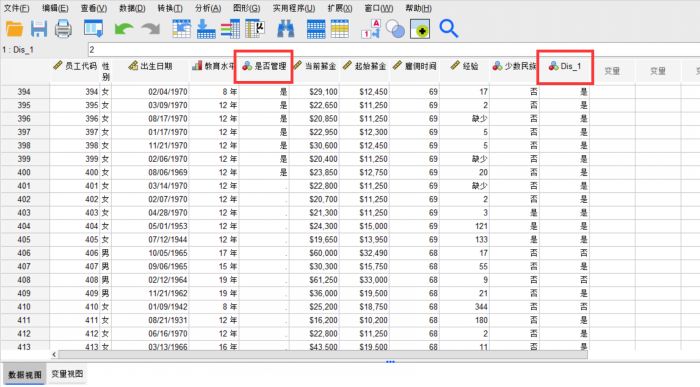Image resolution: width=700 pixels, height=387 pixels.
Task: Click the experience cell showing 133
Action: coord(464,240)
